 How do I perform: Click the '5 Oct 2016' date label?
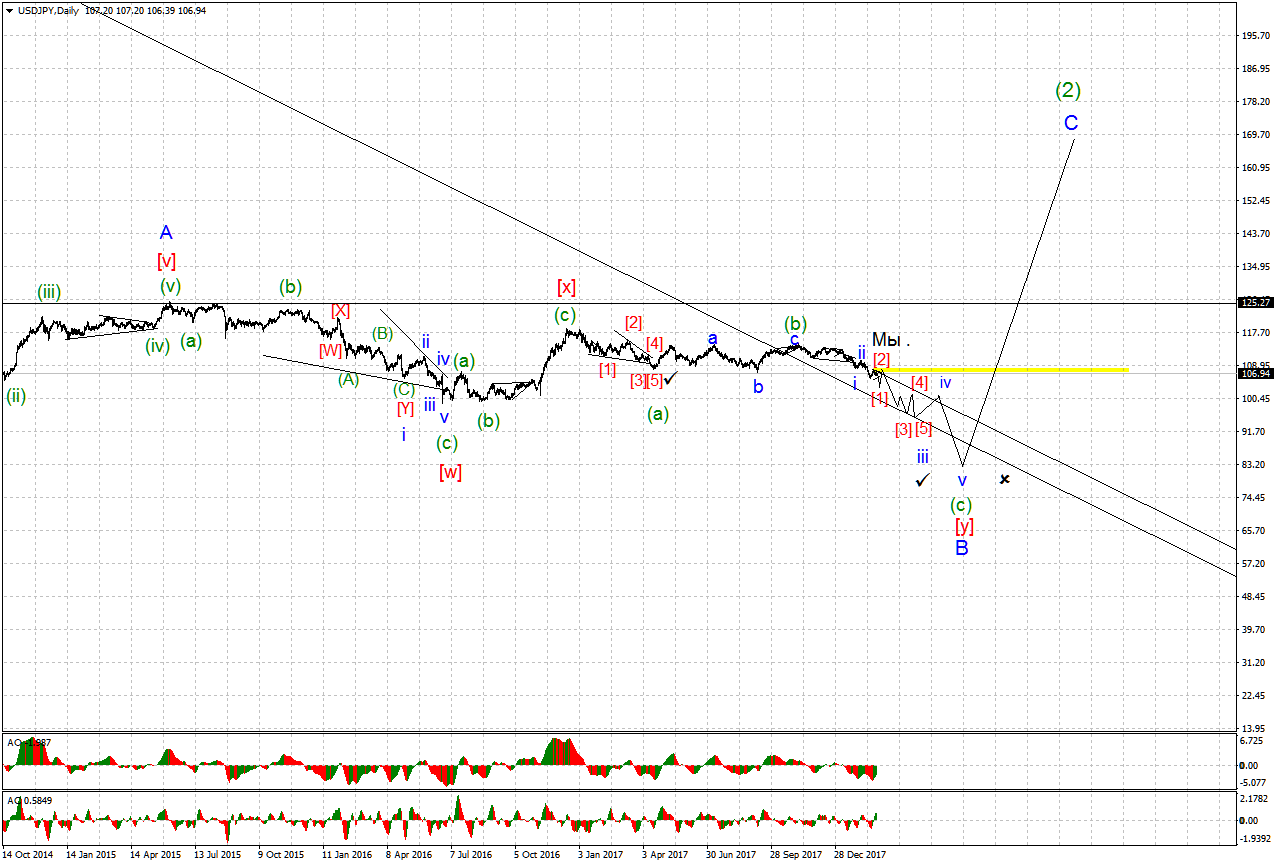[537, 855]
